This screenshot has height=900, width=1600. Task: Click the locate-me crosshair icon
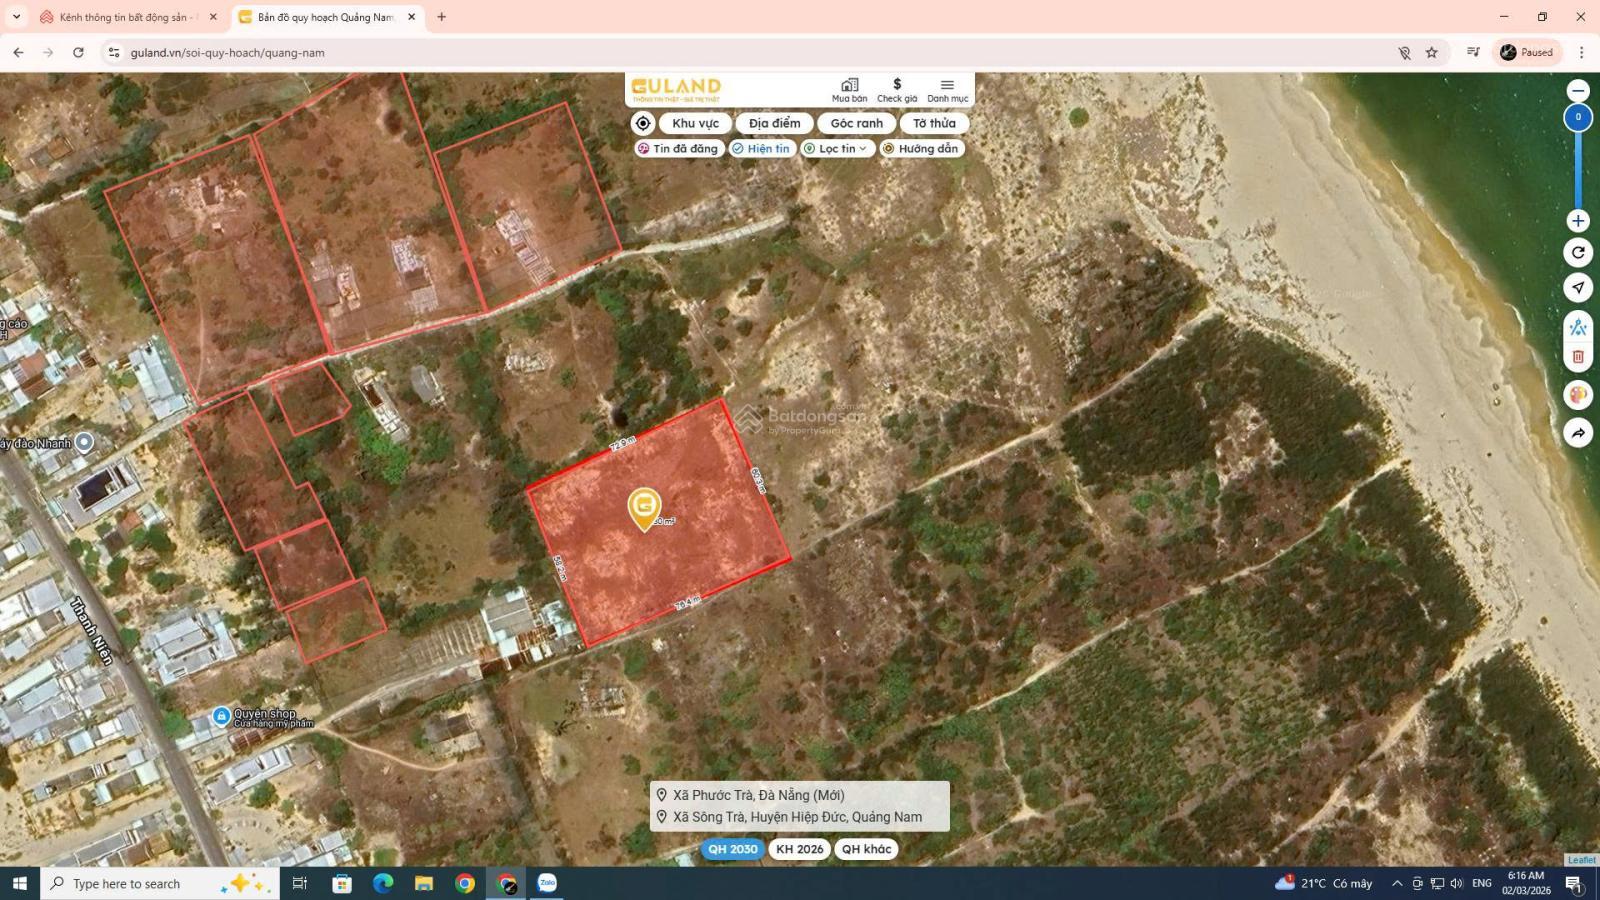tap(643, 123)
